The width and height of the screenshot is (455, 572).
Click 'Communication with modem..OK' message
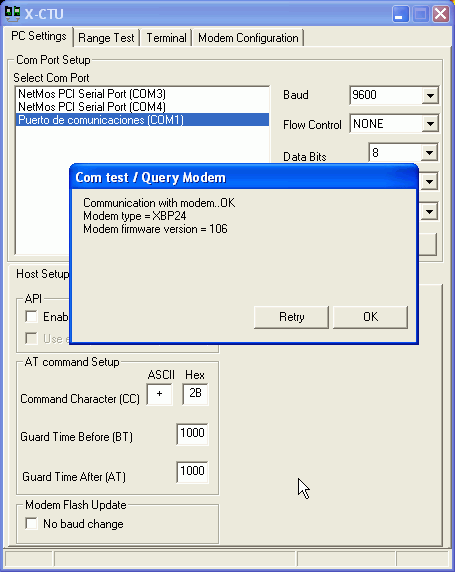159,203
